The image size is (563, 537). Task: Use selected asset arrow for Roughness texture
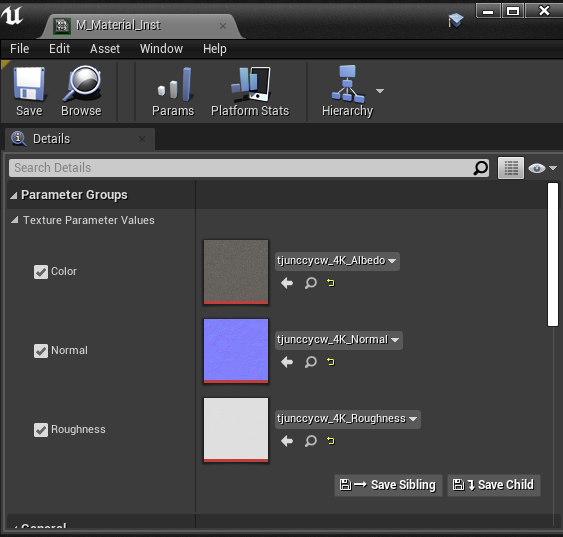click(287, 441)
